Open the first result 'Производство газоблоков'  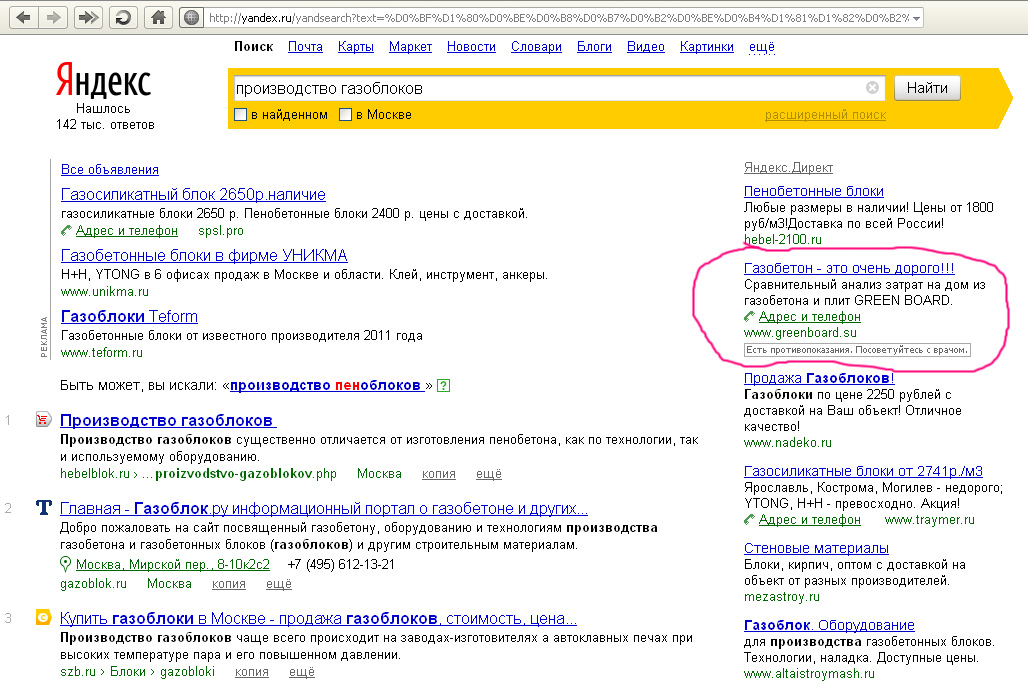point(168,420)
